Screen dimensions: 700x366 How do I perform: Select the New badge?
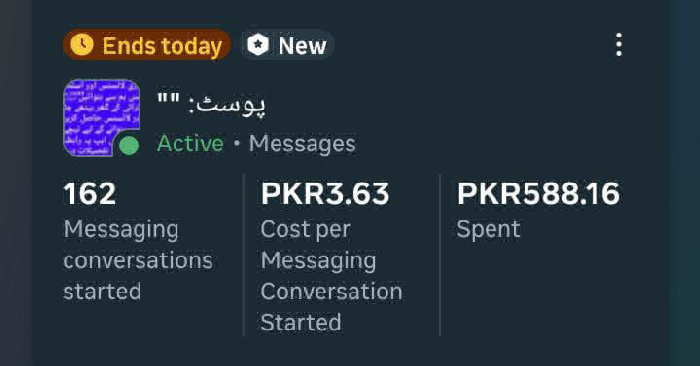point(288,45)
